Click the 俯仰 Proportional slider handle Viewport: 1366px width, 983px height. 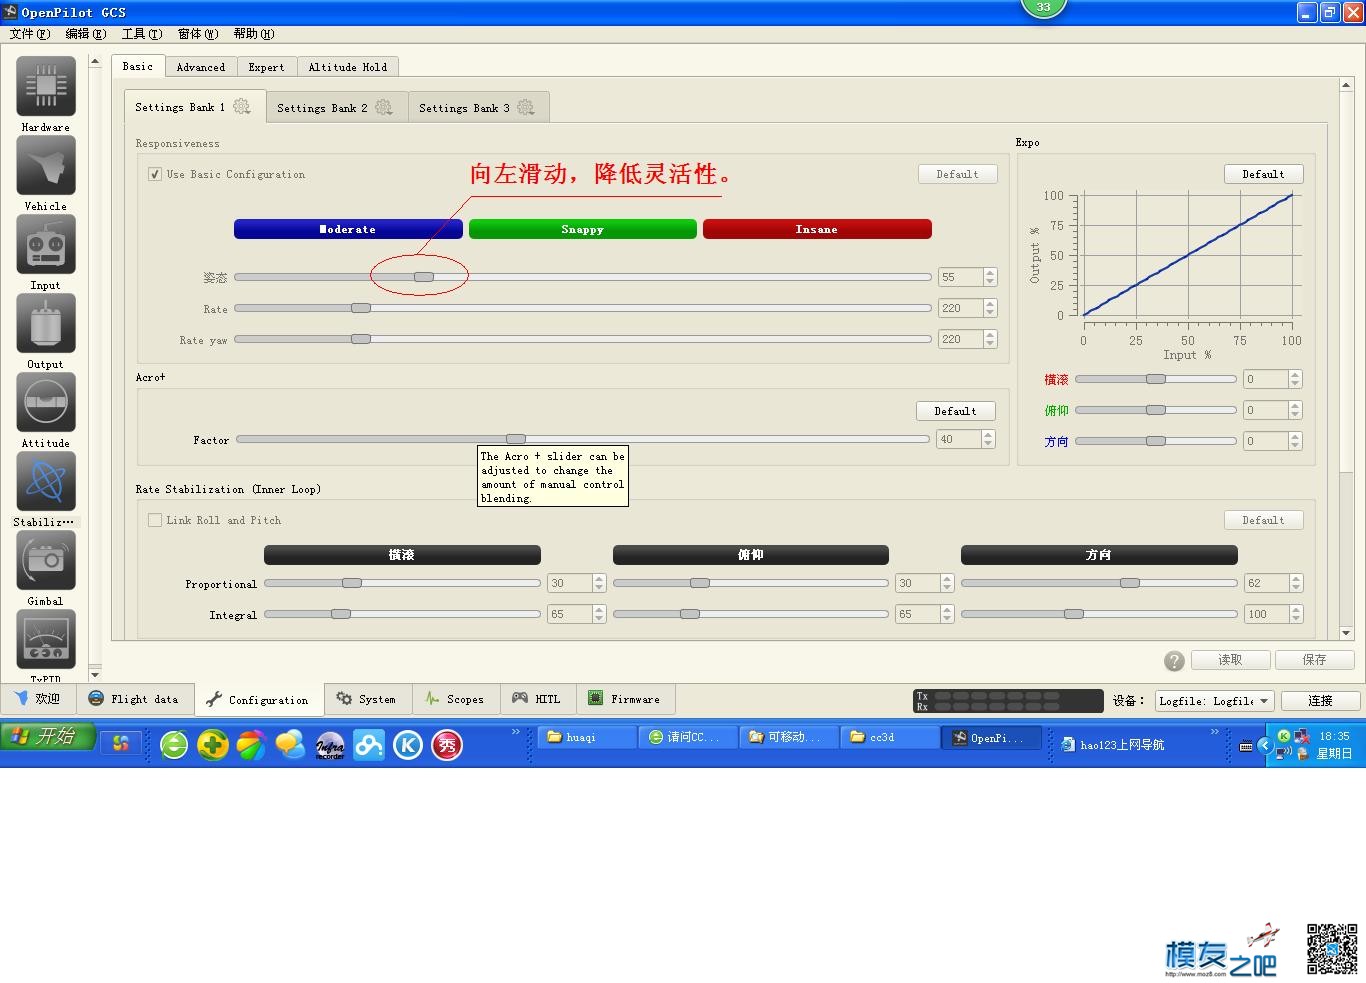(700, 583)
